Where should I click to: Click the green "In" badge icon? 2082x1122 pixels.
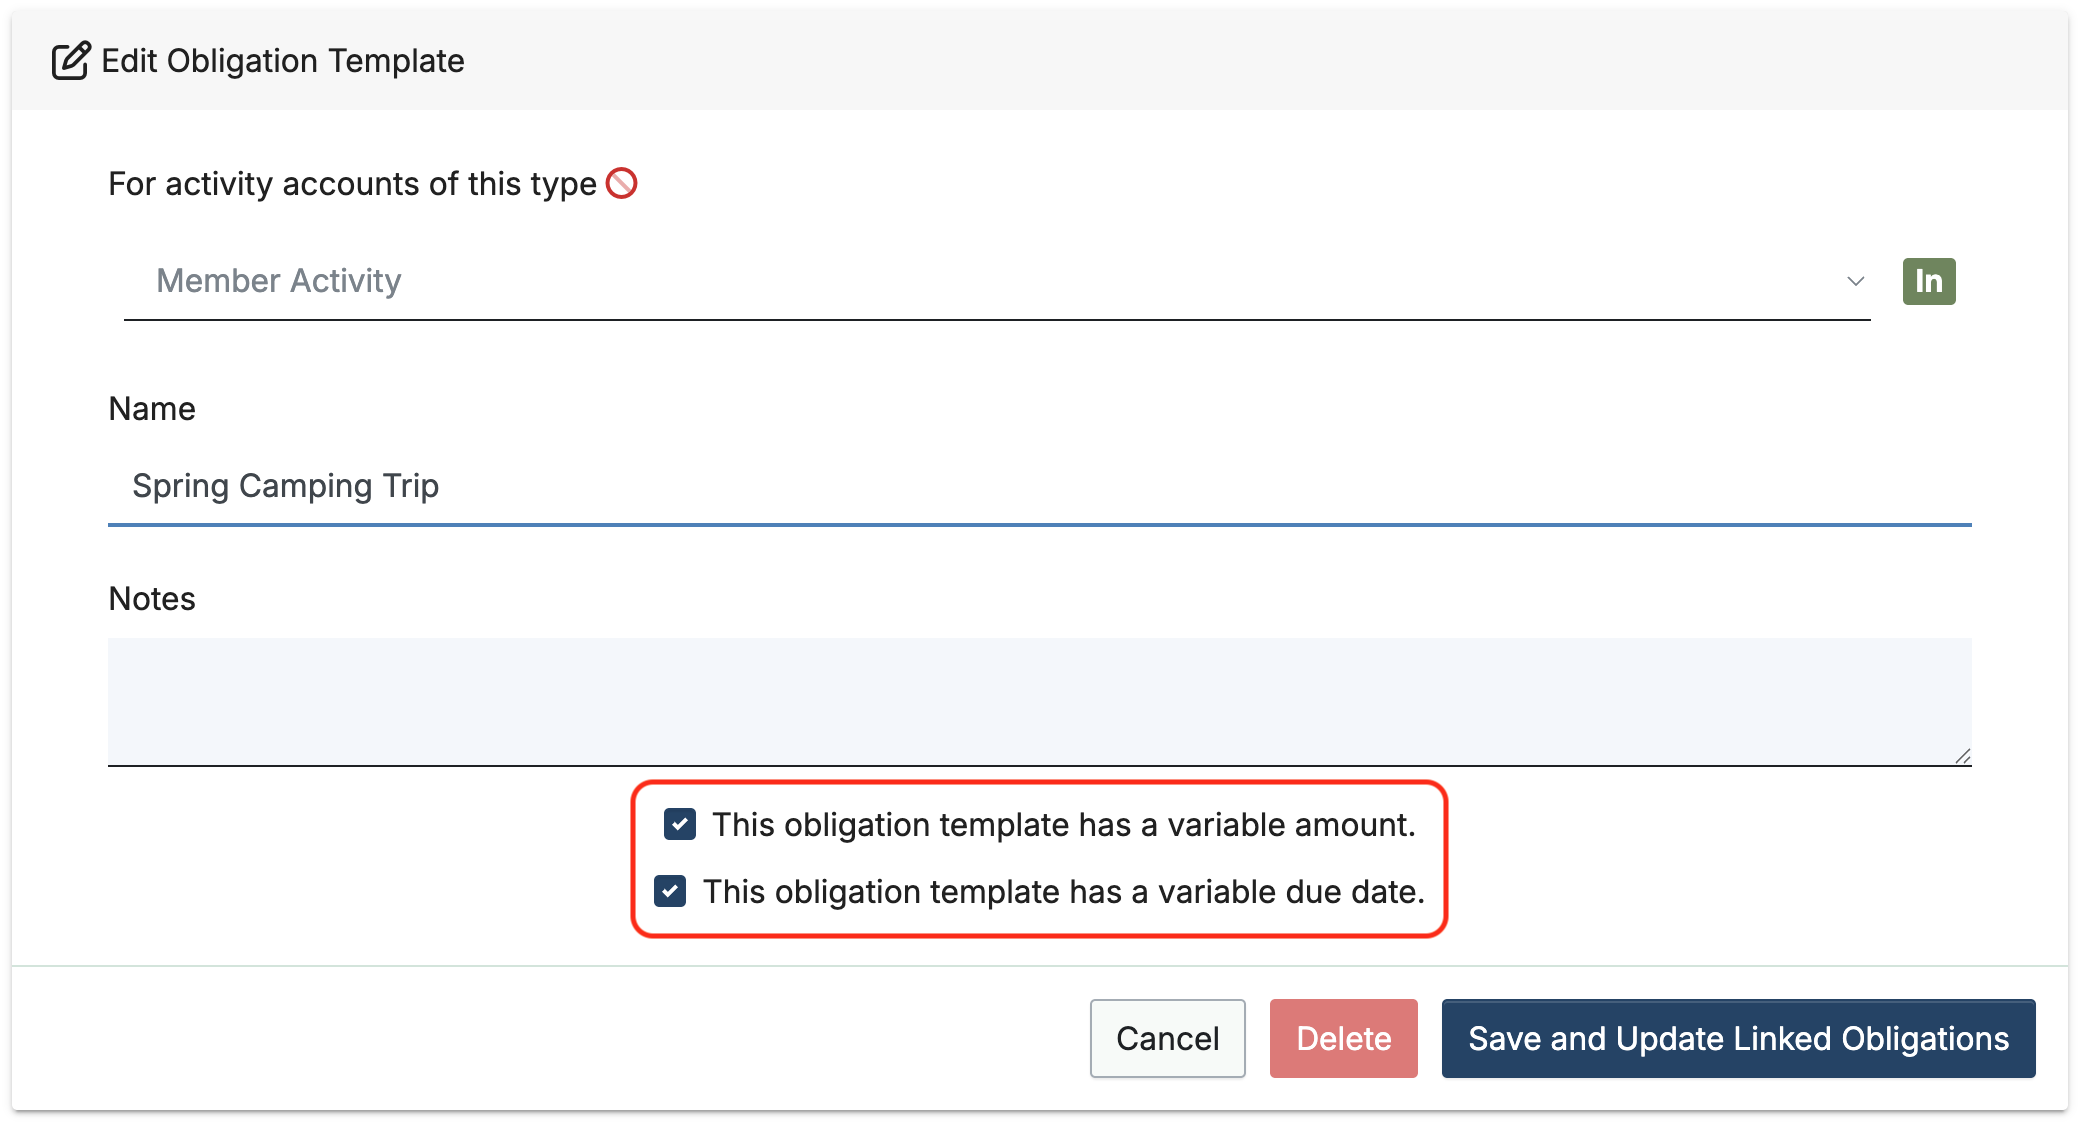[x=1928, y=281]
